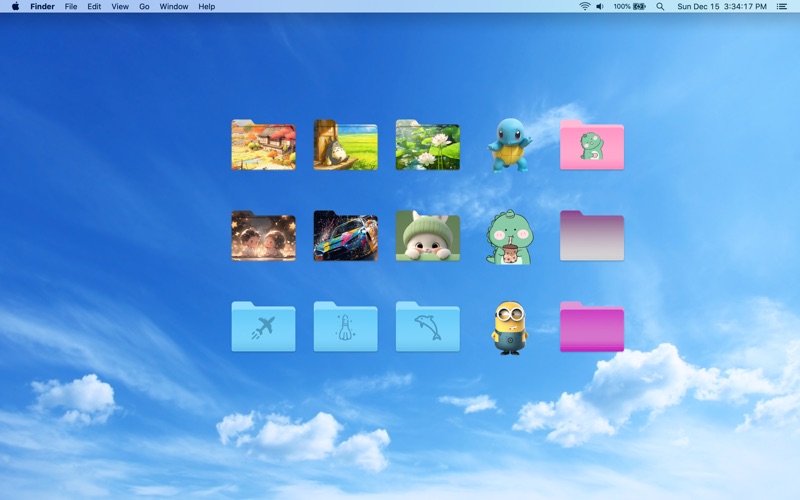The image size is (800, 500).
Task: Open the folder with Totoro artwork
Action: pos(345,146)
